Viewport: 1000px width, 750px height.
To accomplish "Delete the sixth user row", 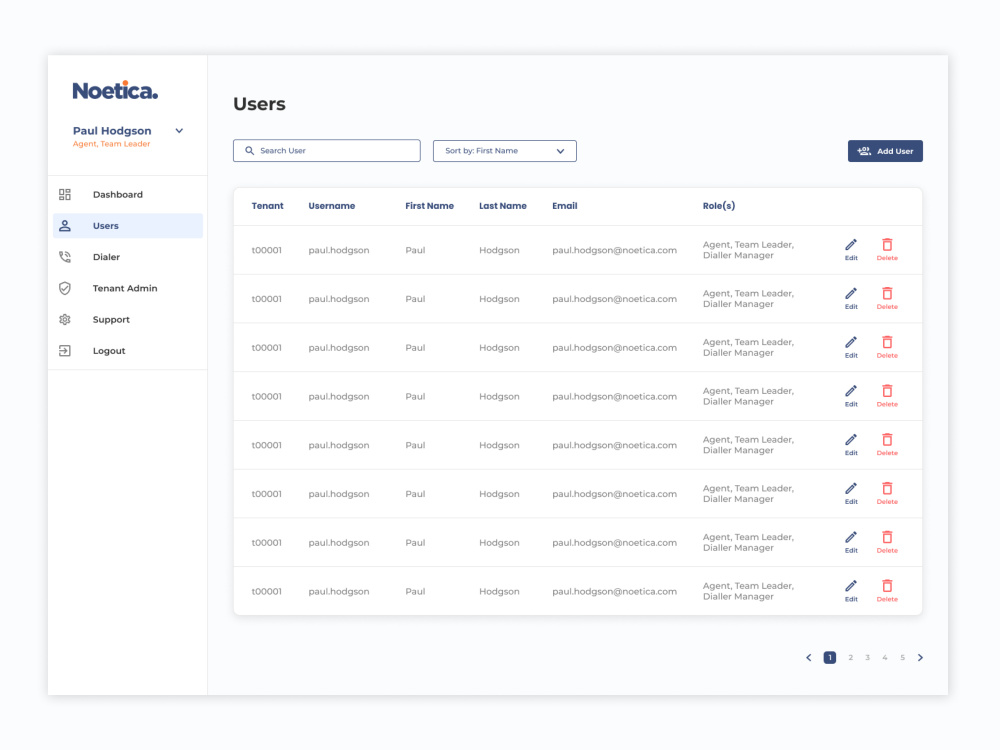I will tap(886, 493).
